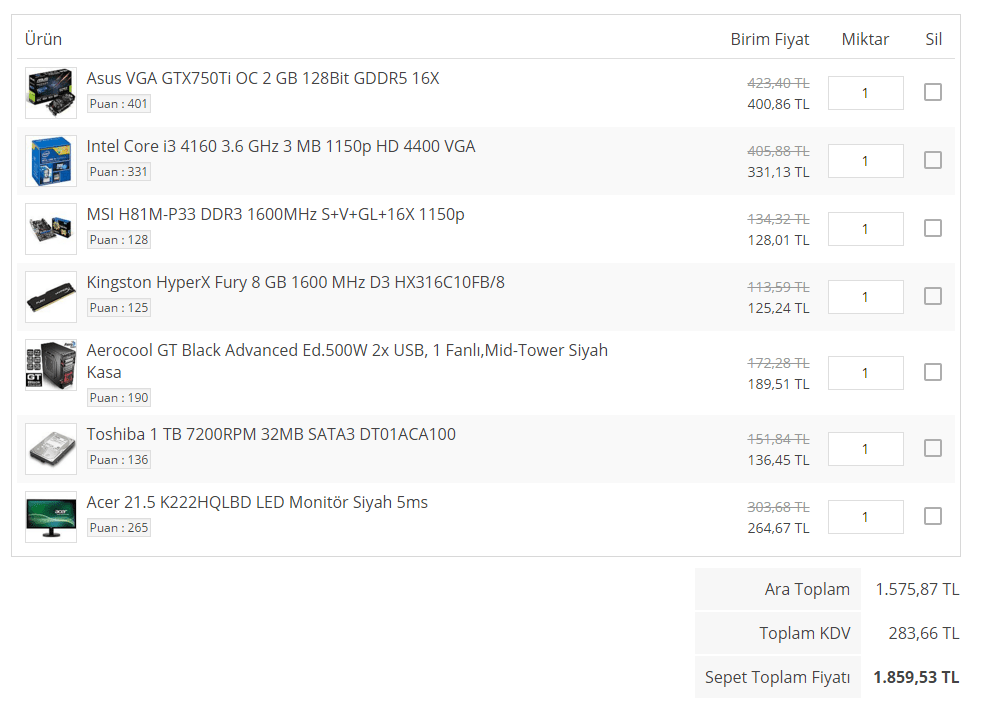Focus the quantity input for Toshiba 1 TB

[x=865, y=449]
